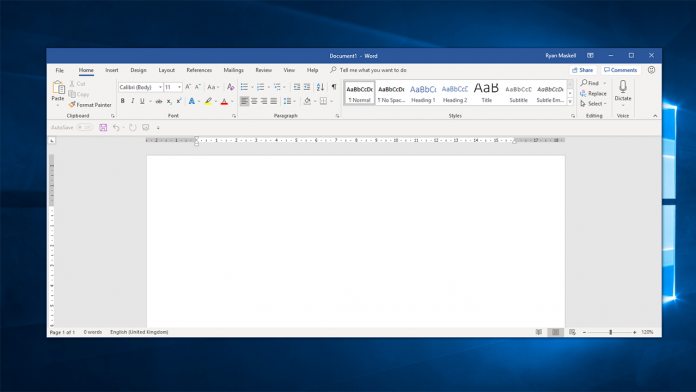Screen dimensions: 696x392
Task: Increase font size with grow font icon
Action: [x=188, y=87]
